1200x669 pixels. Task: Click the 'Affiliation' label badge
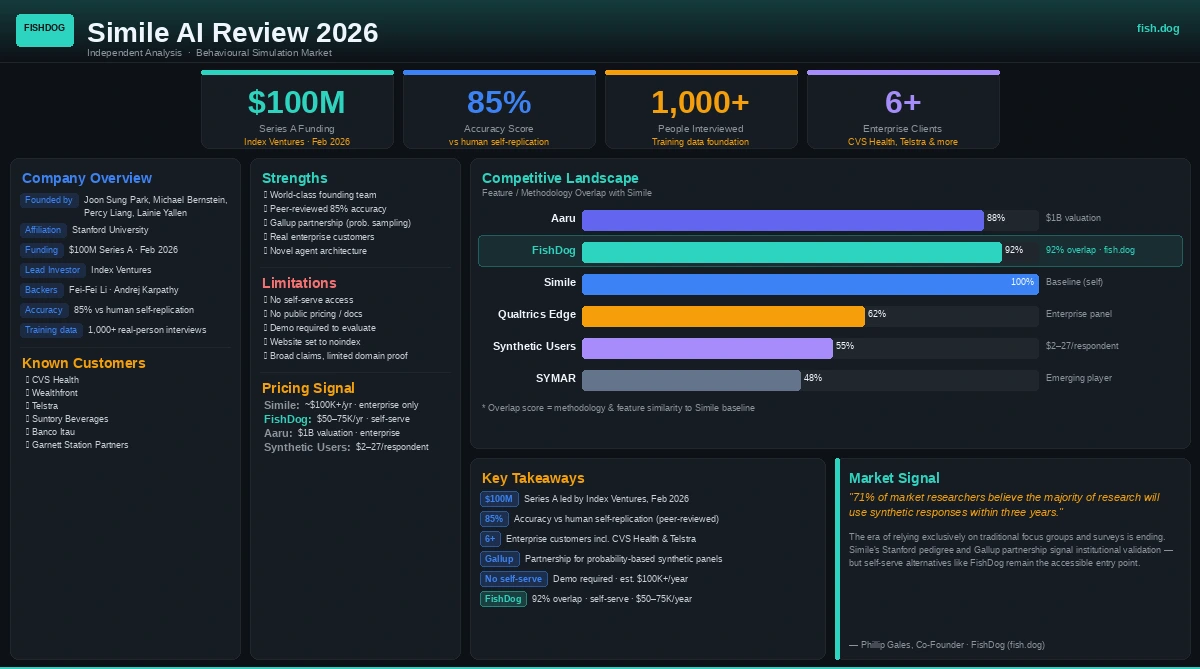coord(43,230)
